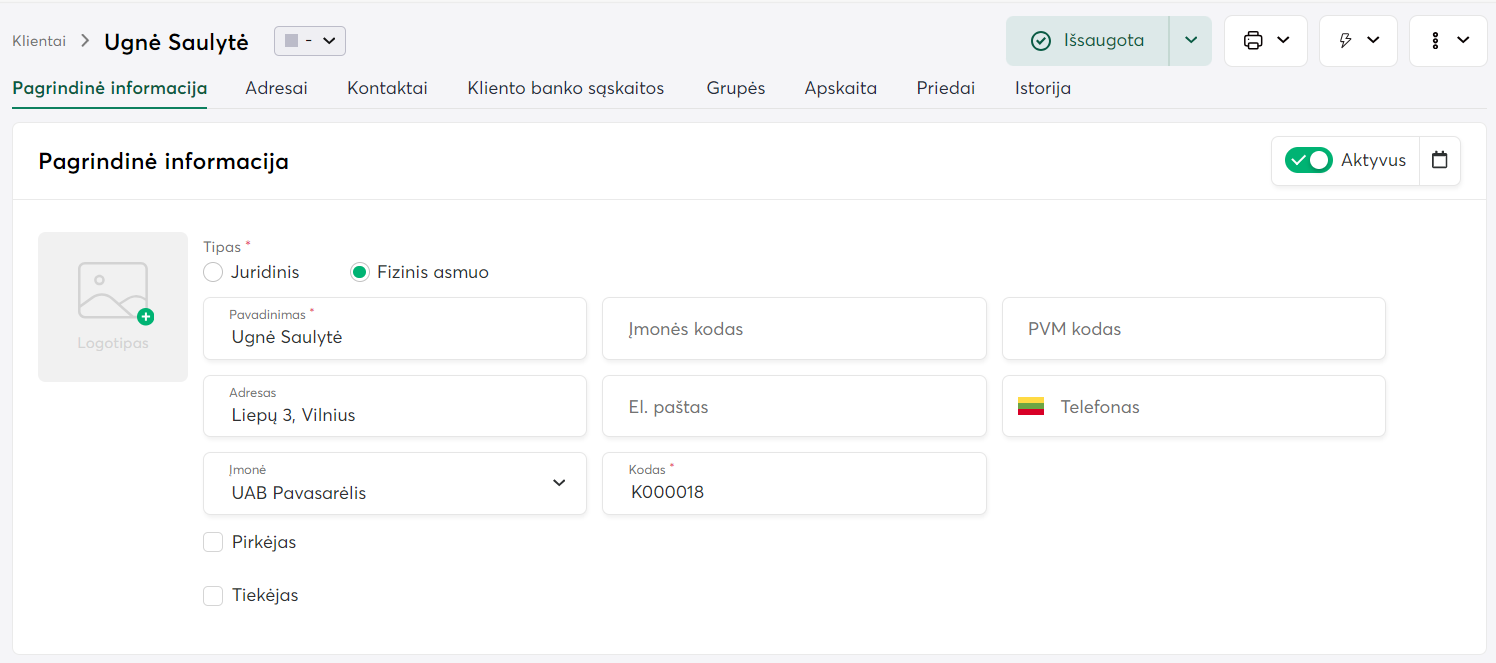Open the Kliento banko sąskaitos tab
Image resolution: width=1496 pixels, height=663 pixels.
565,88
